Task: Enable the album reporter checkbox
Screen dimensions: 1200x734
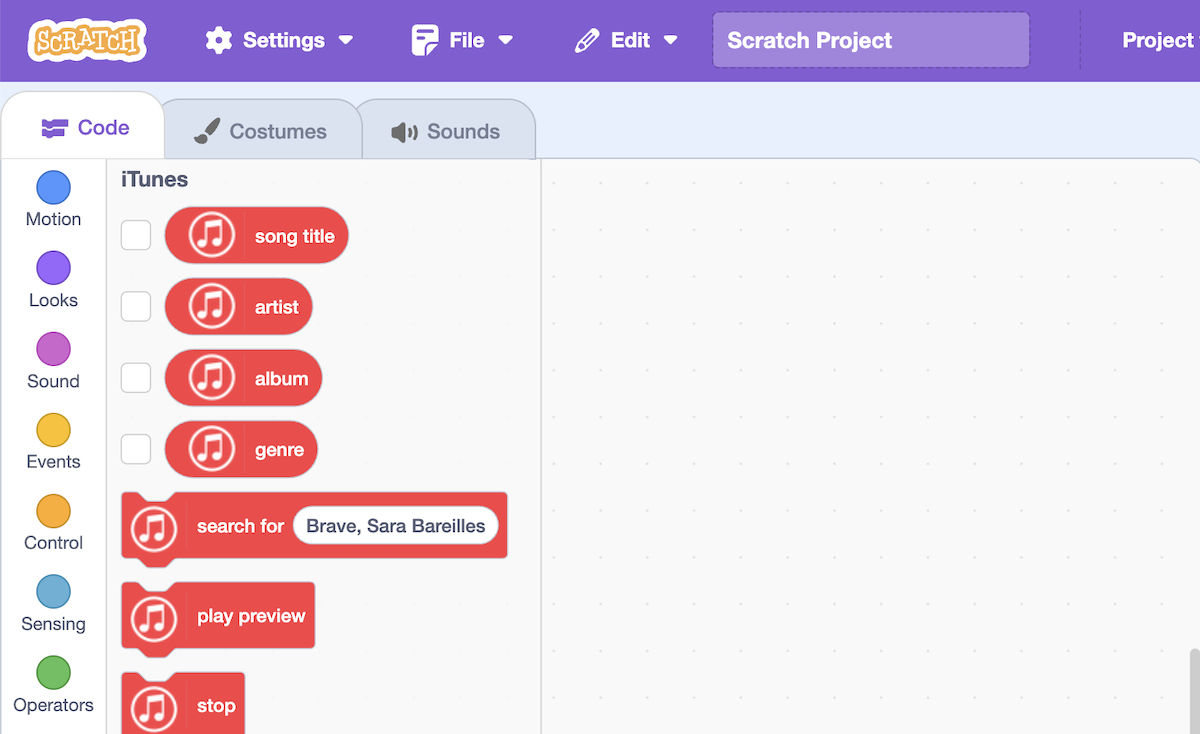Action: tap(136, 378)
